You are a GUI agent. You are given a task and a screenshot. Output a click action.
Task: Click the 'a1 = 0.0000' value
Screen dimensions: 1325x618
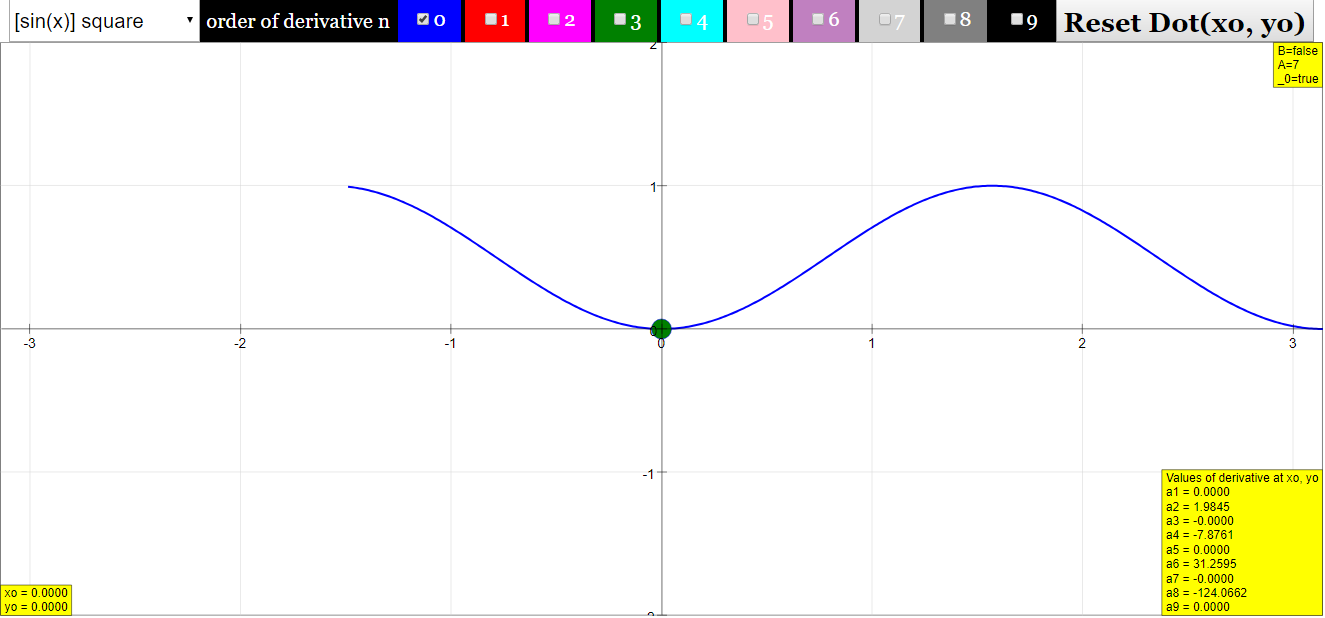1198,492
